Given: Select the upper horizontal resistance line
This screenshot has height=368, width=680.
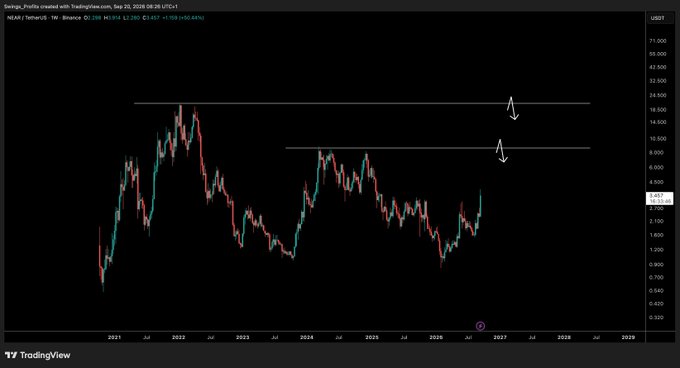Looking at the screenshot, I should pyautogui.click(x=362, y=103).
